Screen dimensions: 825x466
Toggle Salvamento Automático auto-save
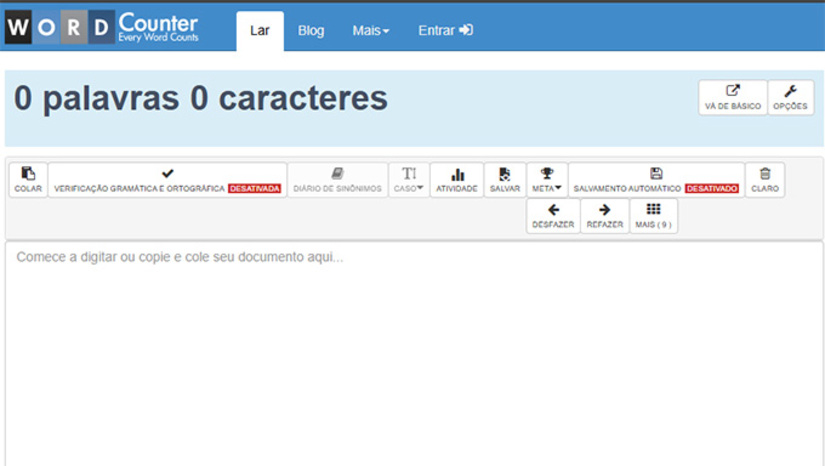pyautogui.click(x=656, y=180)
